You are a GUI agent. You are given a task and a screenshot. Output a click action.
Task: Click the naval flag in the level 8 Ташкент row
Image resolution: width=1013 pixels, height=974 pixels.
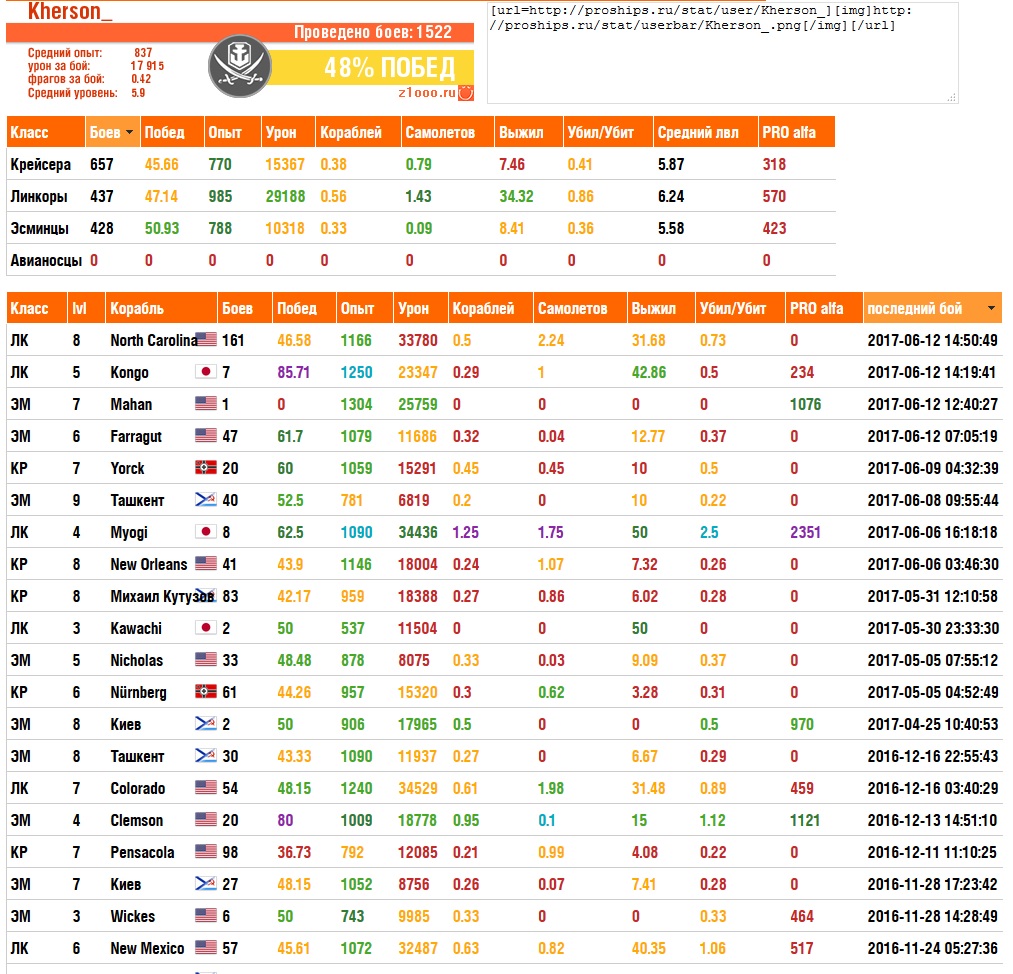coord(206,754)
